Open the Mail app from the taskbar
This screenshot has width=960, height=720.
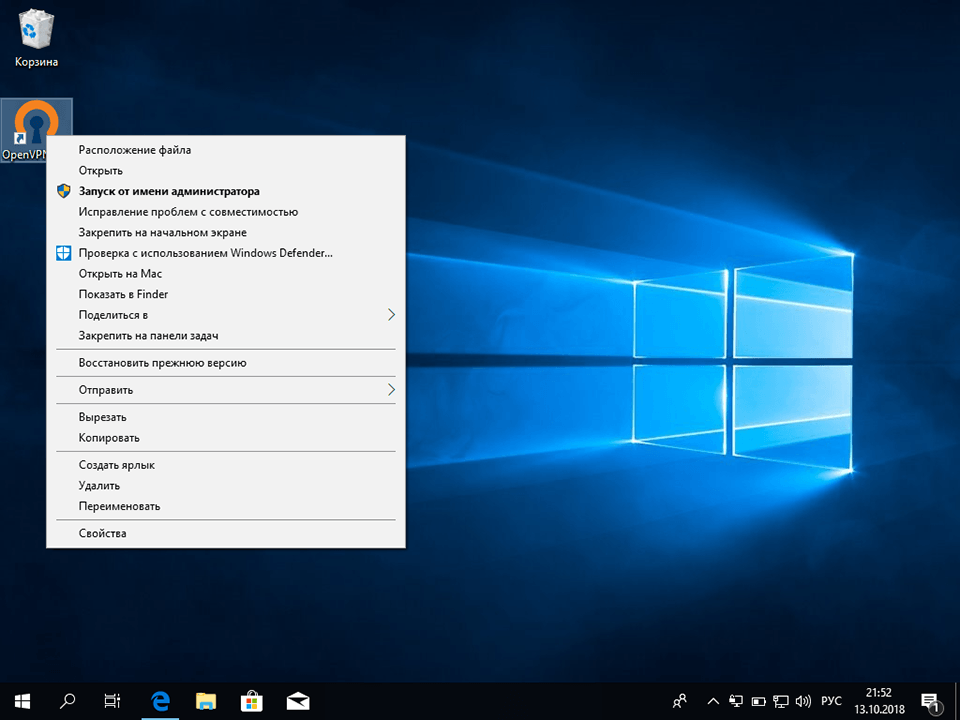tap(298, 701)
